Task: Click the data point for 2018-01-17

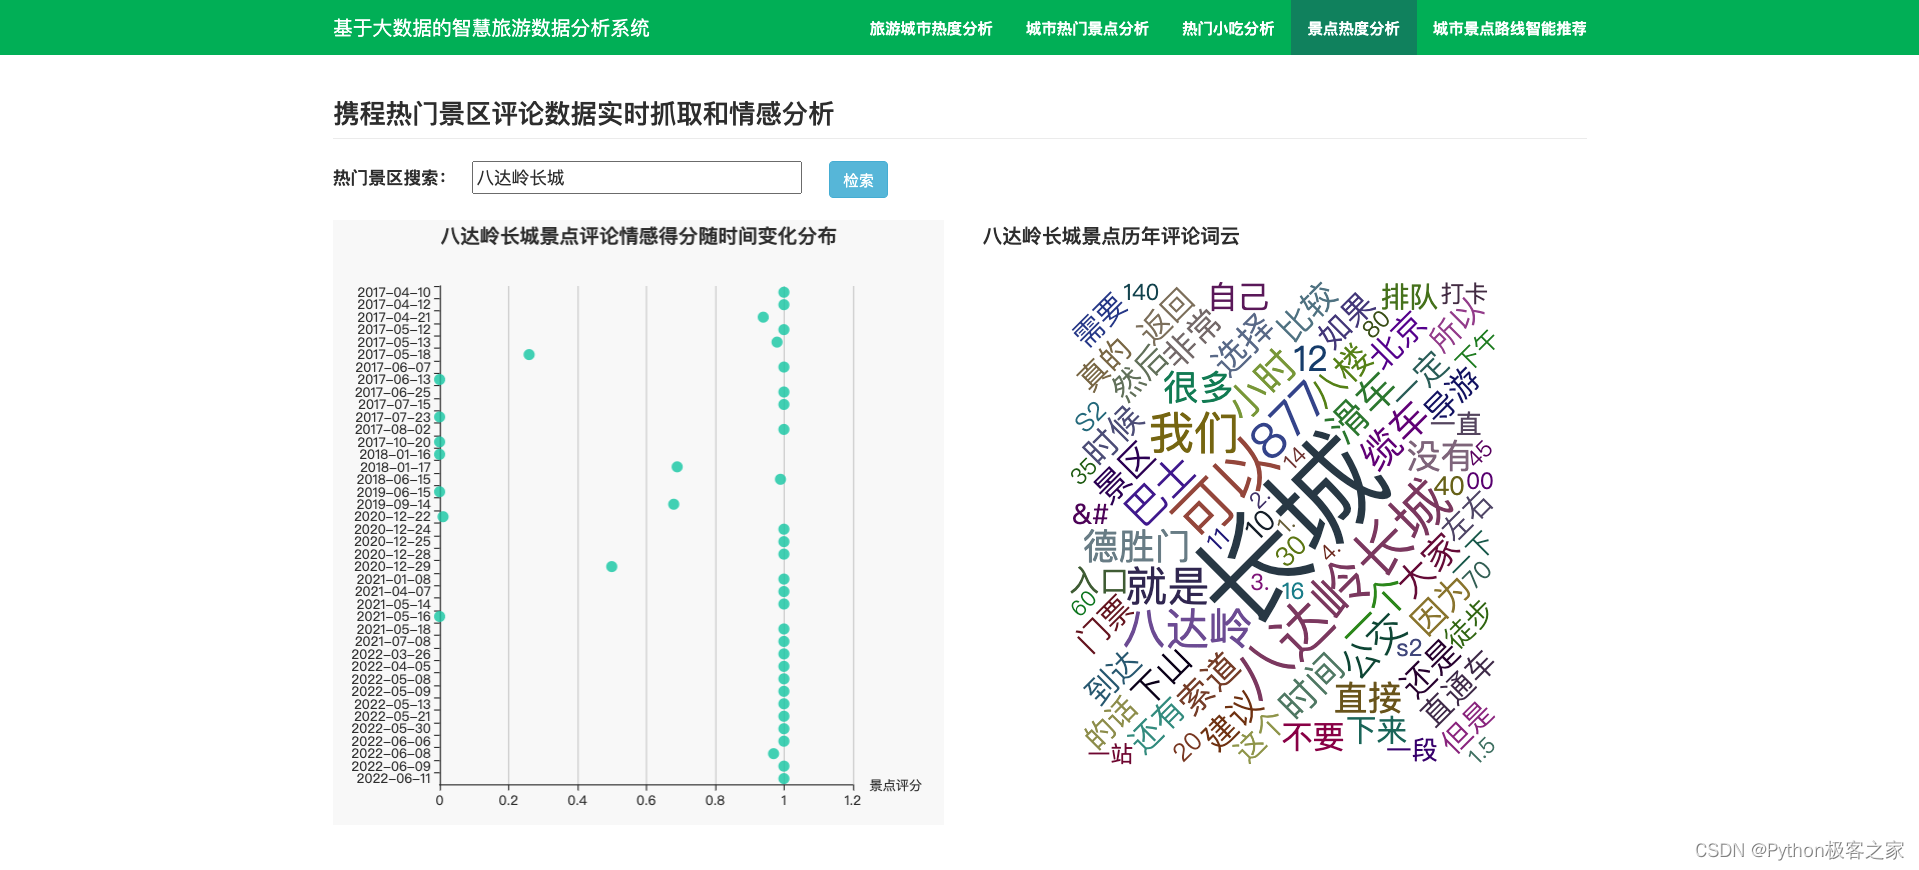Action: point(677,467)
